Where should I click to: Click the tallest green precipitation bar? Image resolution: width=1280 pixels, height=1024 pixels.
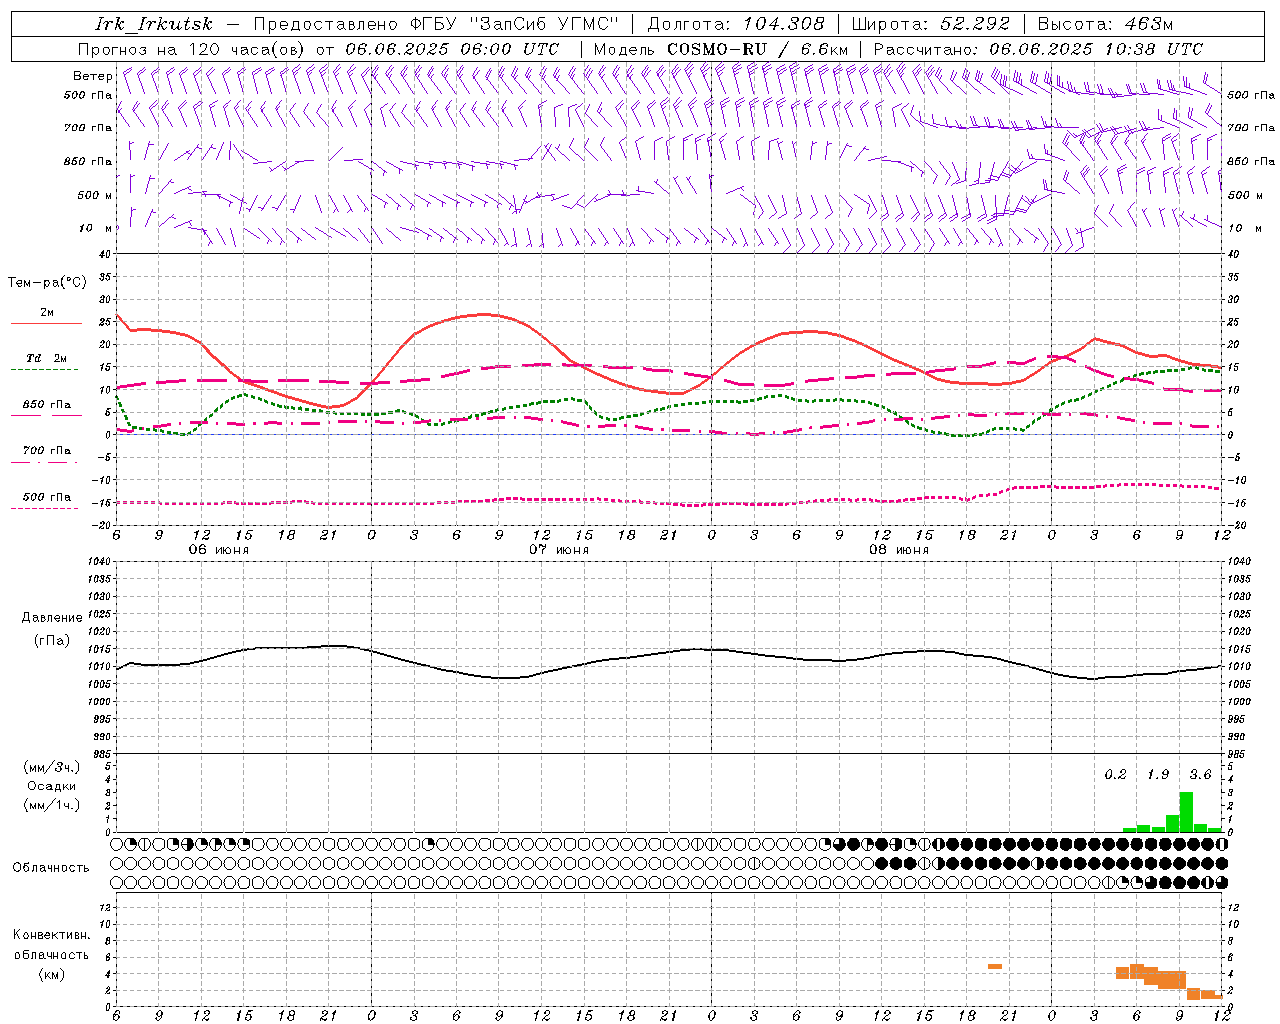[1186, 812]
